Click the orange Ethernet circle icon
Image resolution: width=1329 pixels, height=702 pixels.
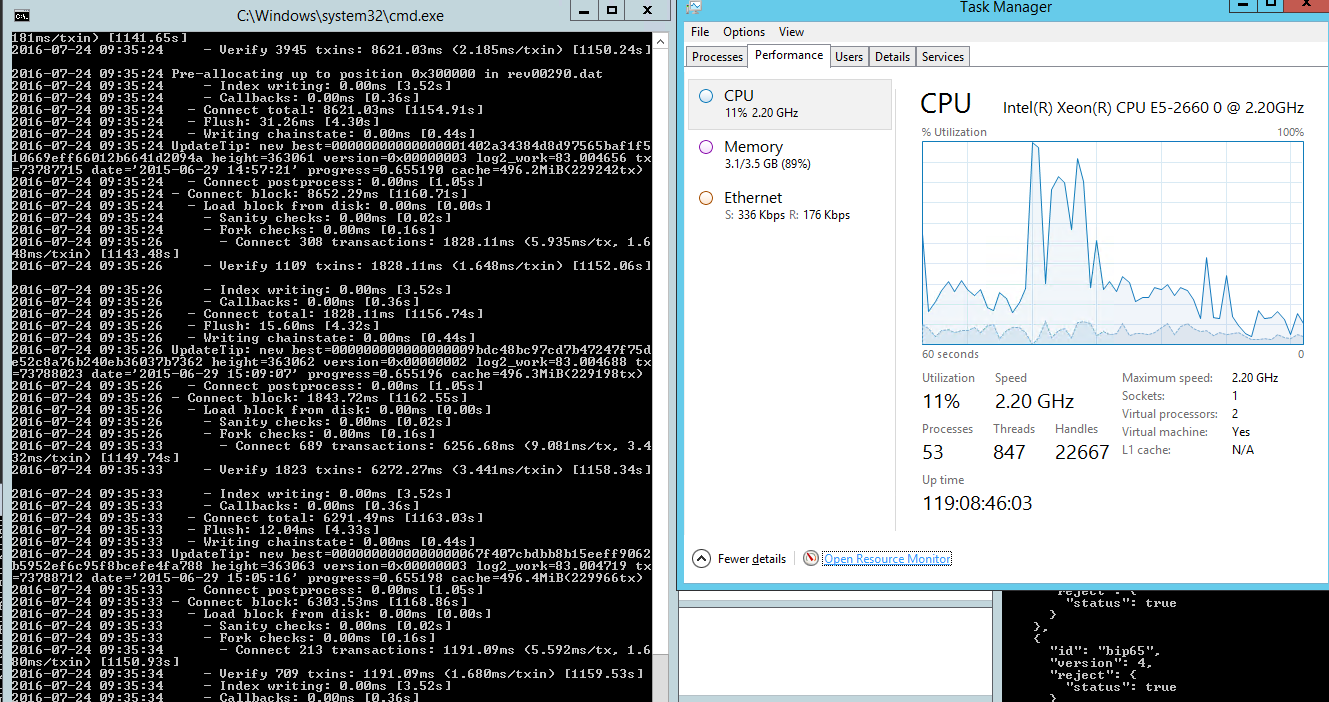706,198
